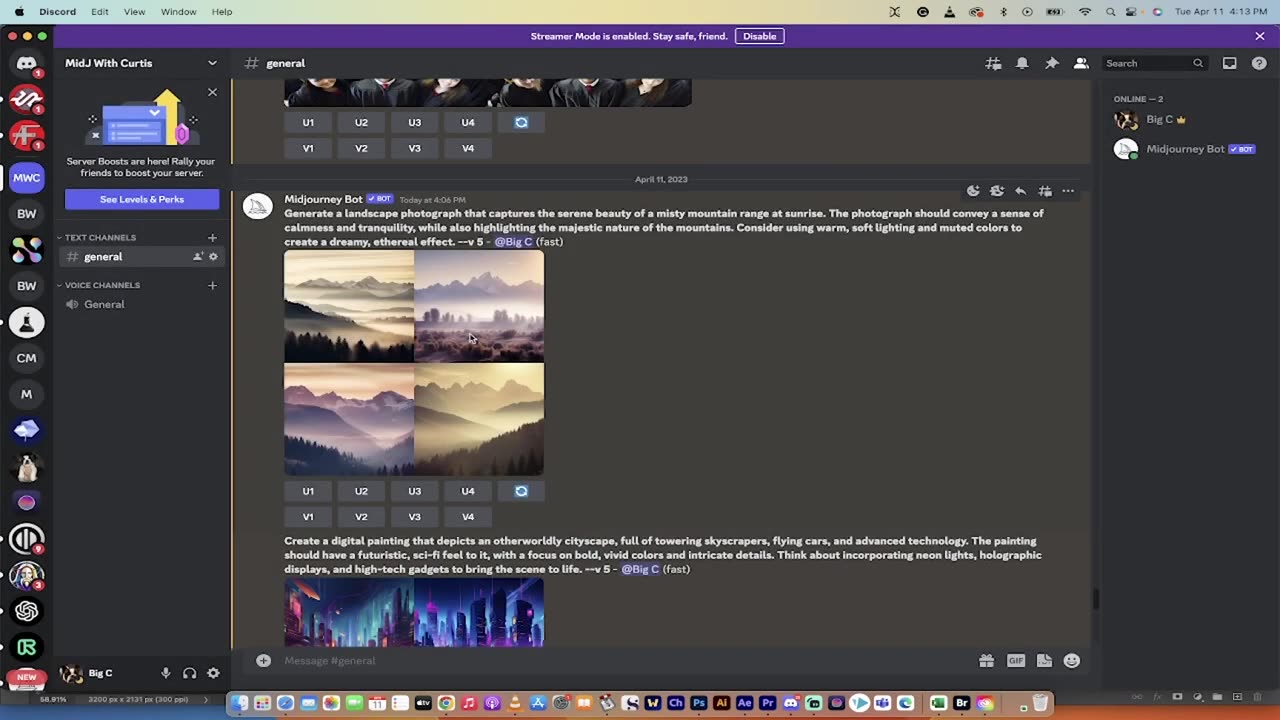Open the misty mountain image grid
The height and width of the screenshot is (720, 1280).
414,363
